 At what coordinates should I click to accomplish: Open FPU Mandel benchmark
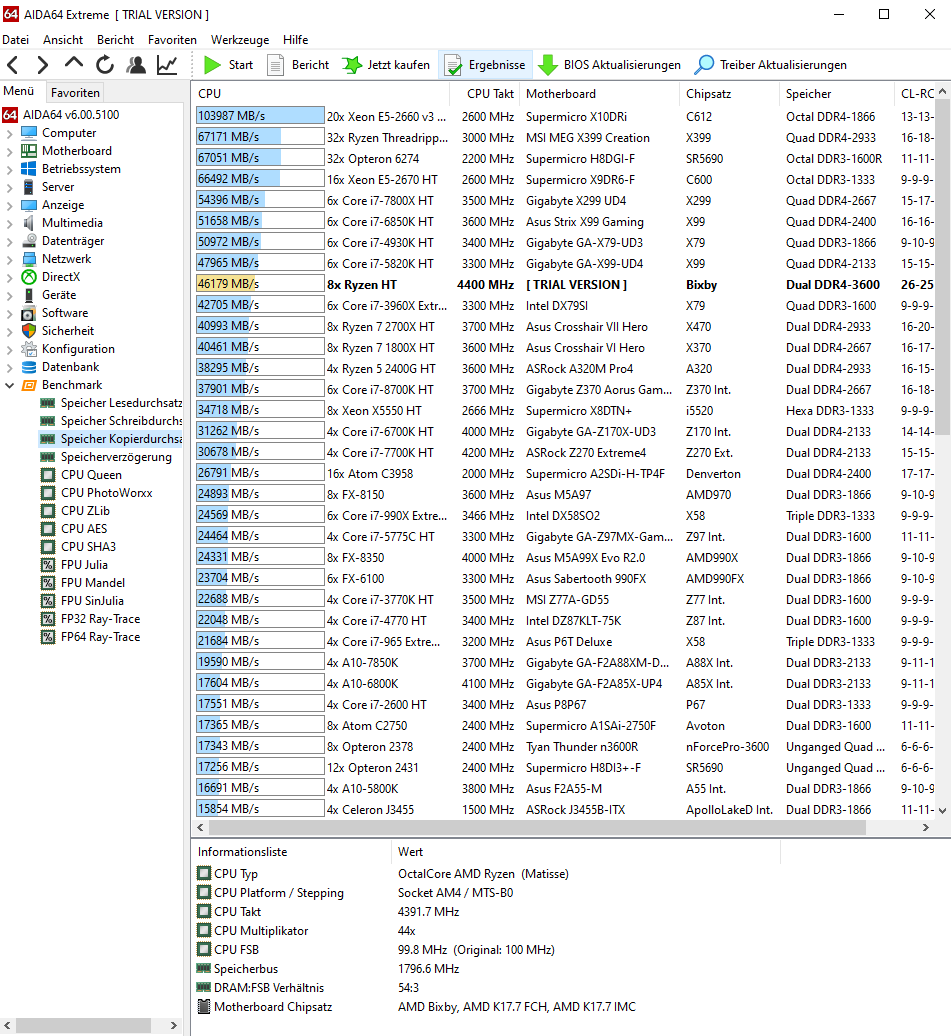(93, 583)
